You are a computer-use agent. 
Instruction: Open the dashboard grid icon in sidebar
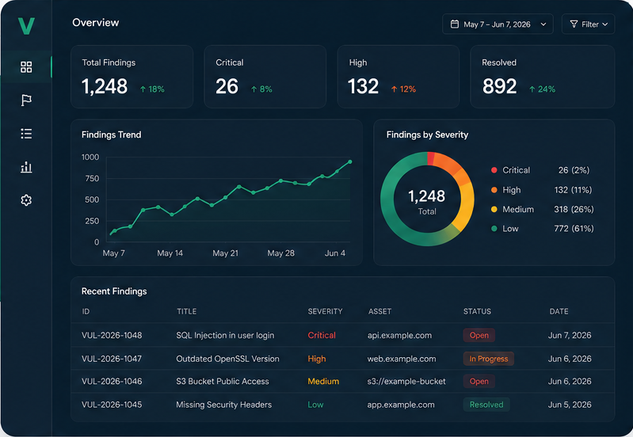[x=26, y=67]
